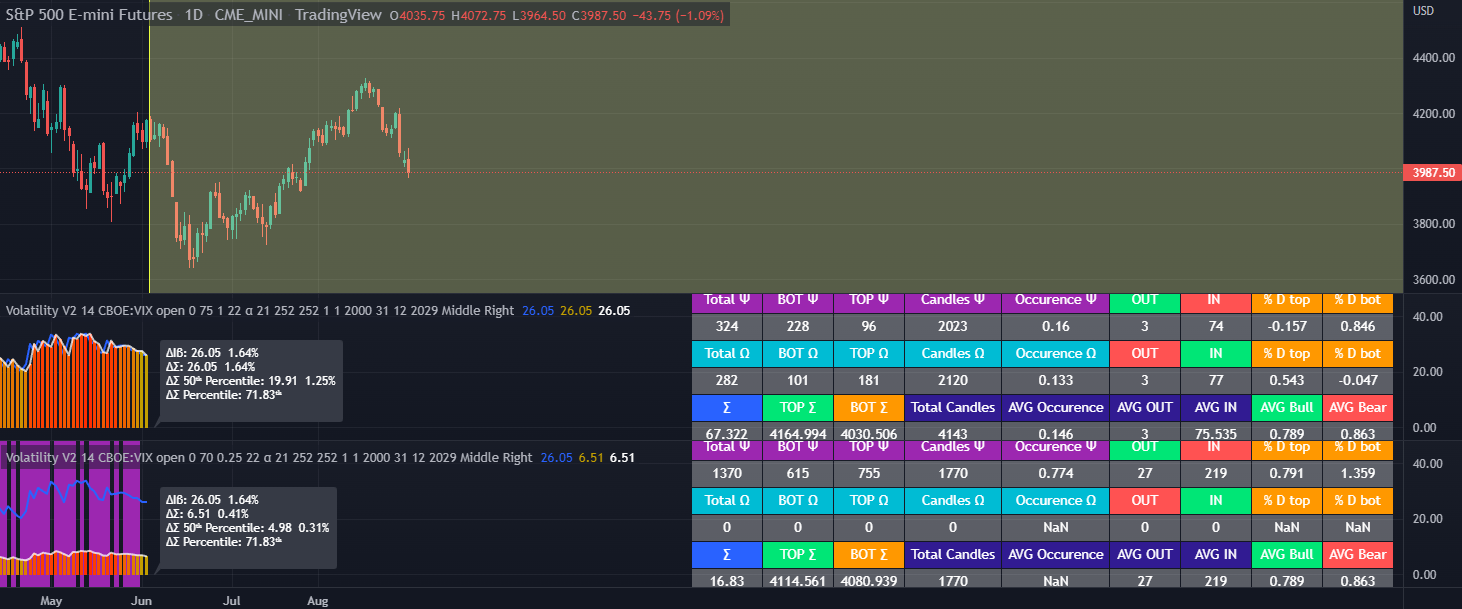Image resolution: width=1462 pixels, height=609 pixels.
Task: Click the CME_MINI exchange label
Action: 248,15
